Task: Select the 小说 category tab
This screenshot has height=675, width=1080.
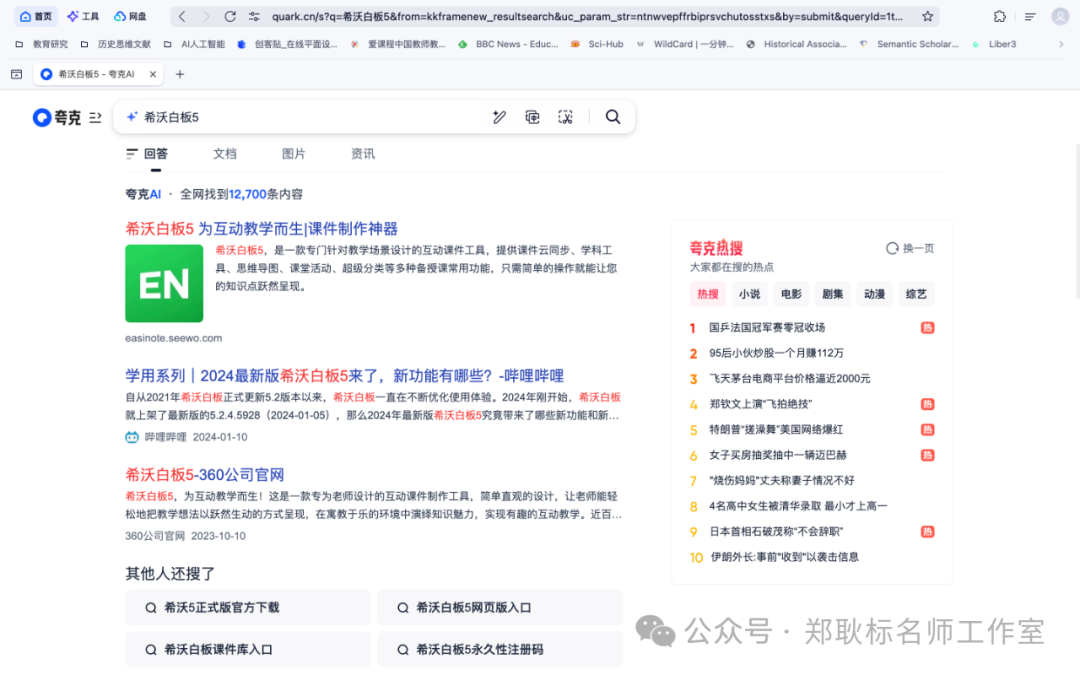Action: pos(749,294)
